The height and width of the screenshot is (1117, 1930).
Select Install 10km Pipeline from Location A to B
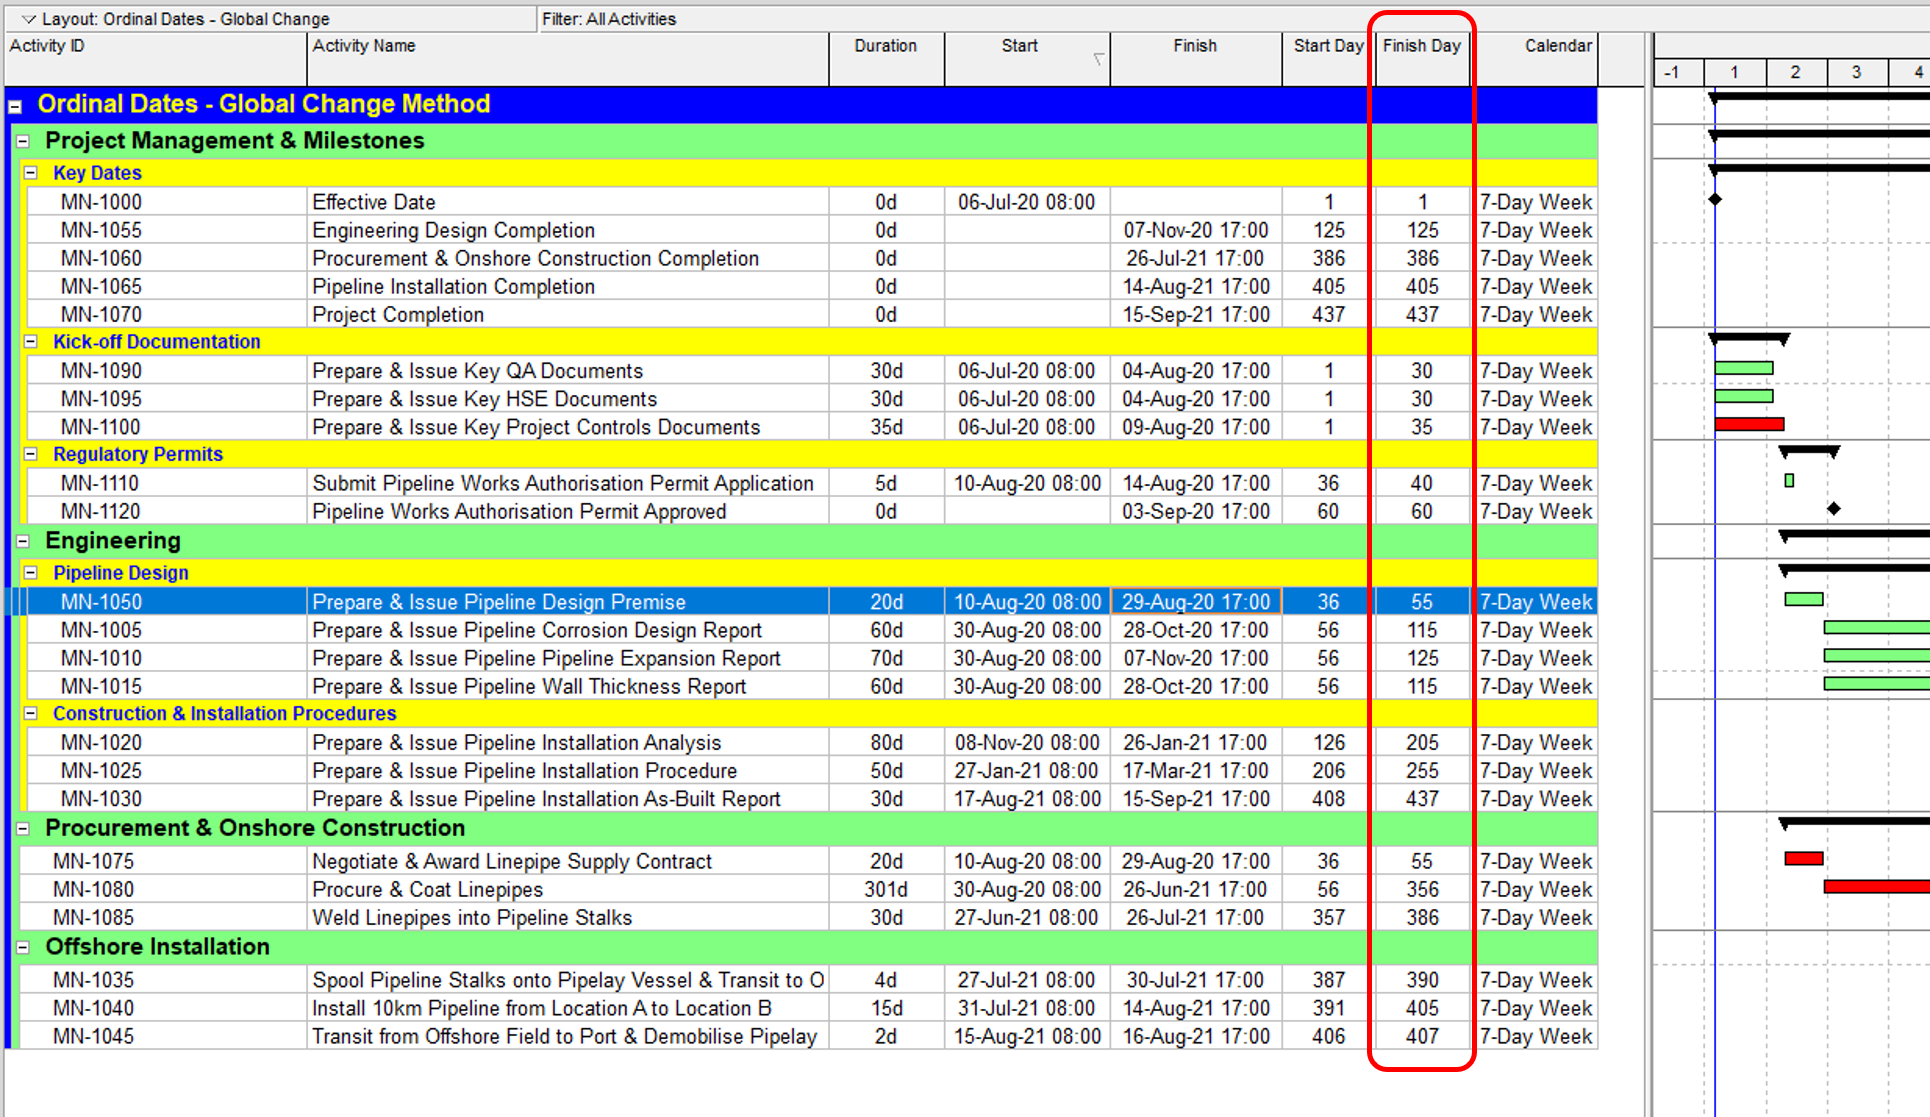tap(541, 1008)
